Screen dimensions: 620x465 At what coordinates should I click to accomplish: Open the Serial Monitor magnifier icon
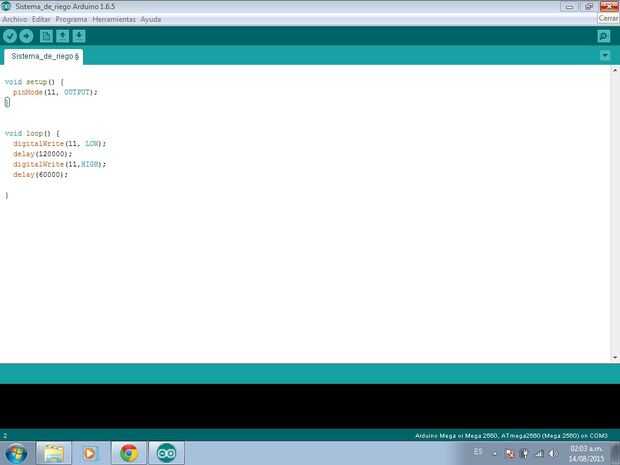click(x=604, y=36)
